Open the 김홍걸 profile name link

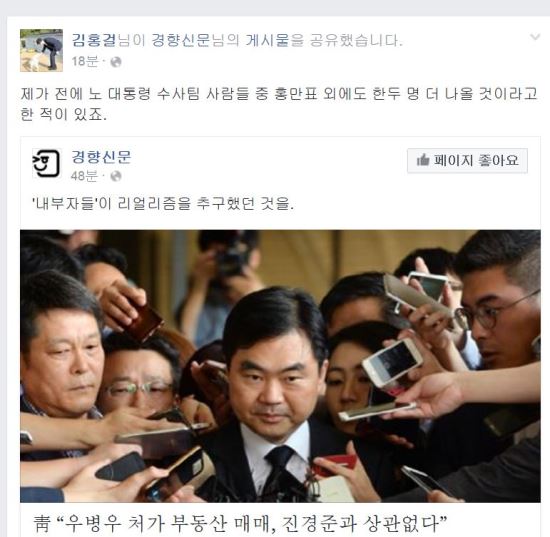point(94,40)
